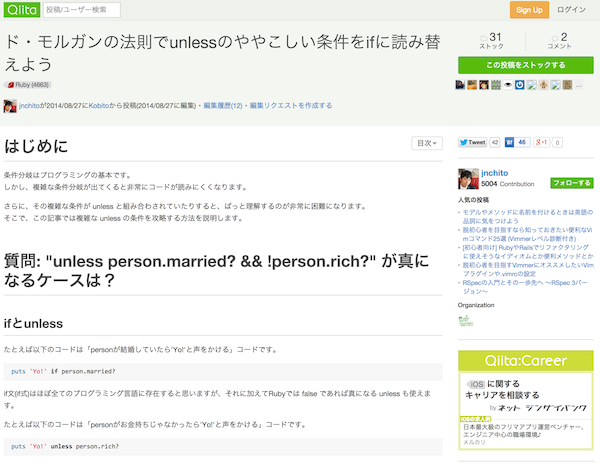This screenshot has width=600, height=464.
Task: Click the Google +1 button
Action: [x=541, y=142]
